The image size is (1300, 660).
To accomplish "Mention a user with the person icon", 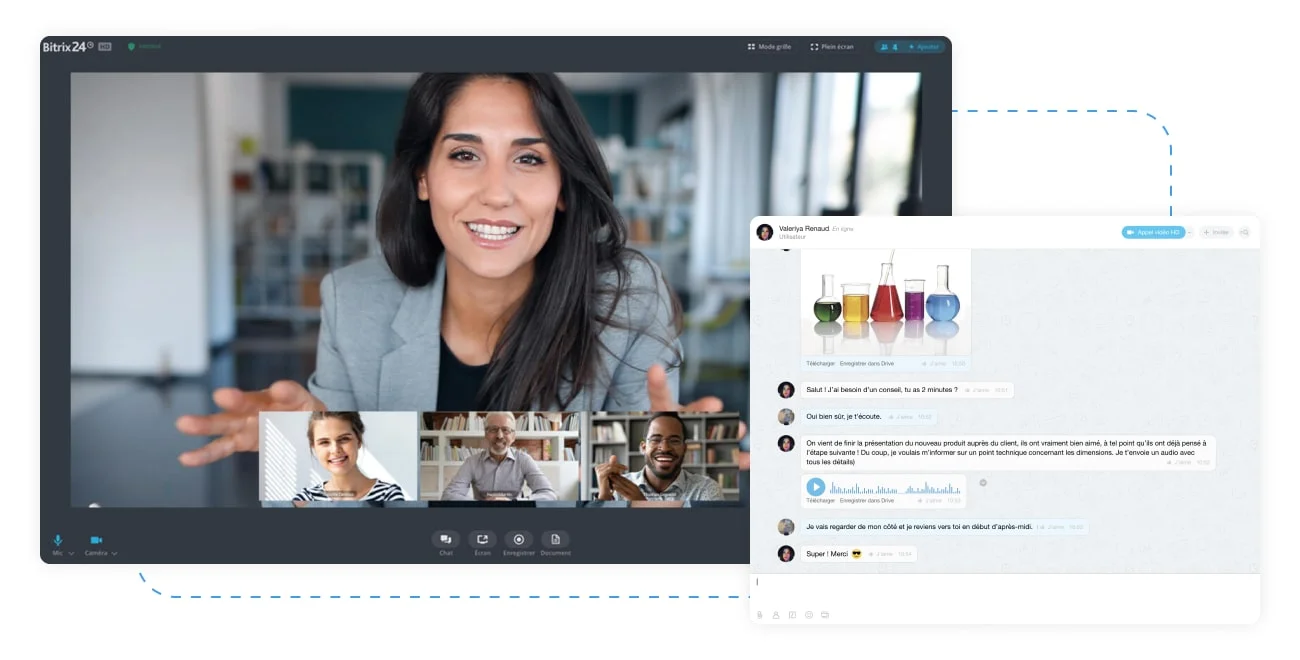I will coord(776,615).
